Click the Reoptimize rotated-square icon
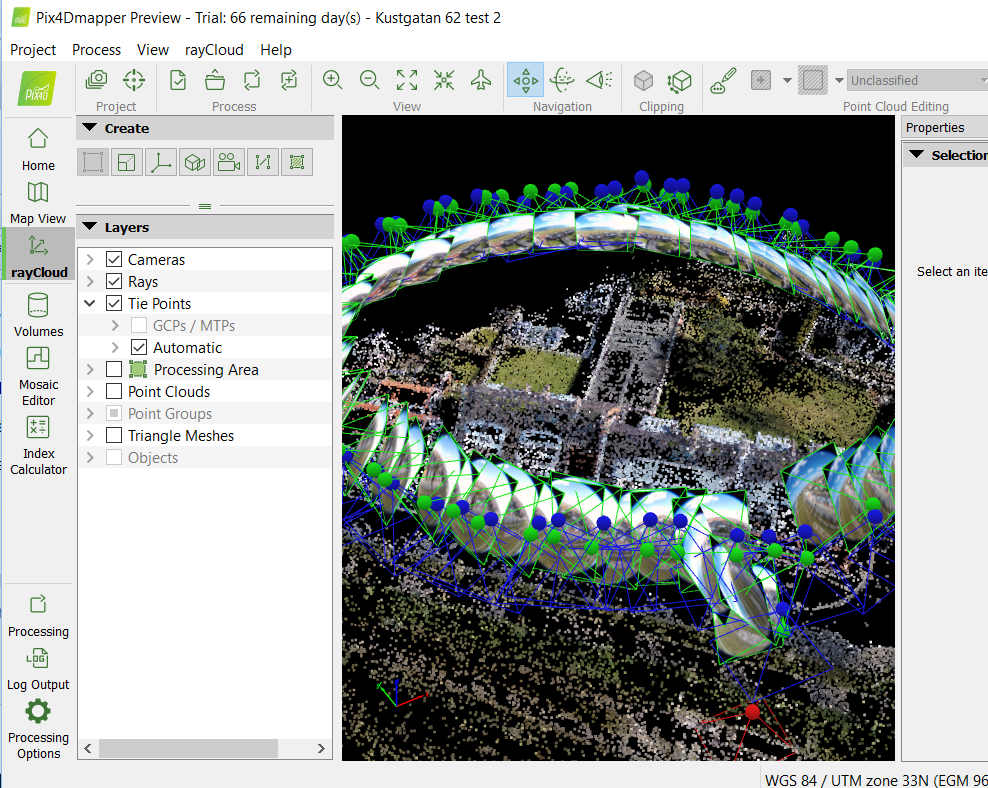988x788 pixels. (252, 80)
